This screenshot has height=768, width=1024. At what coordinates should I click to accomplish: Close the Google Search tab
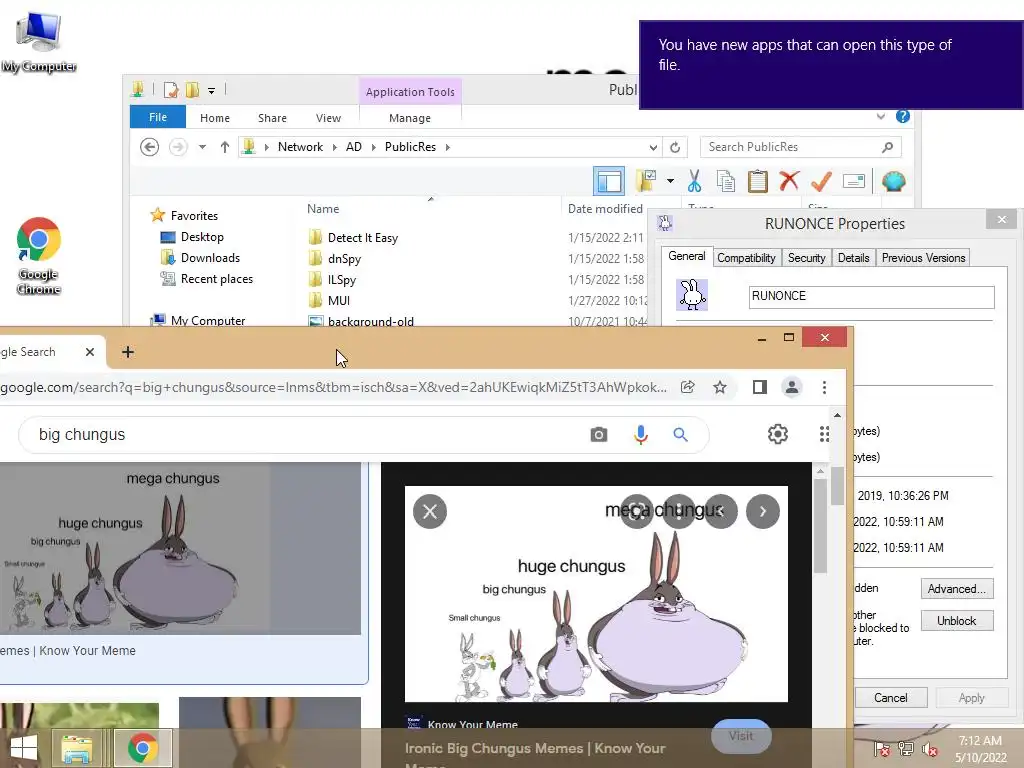coord(89,352)
